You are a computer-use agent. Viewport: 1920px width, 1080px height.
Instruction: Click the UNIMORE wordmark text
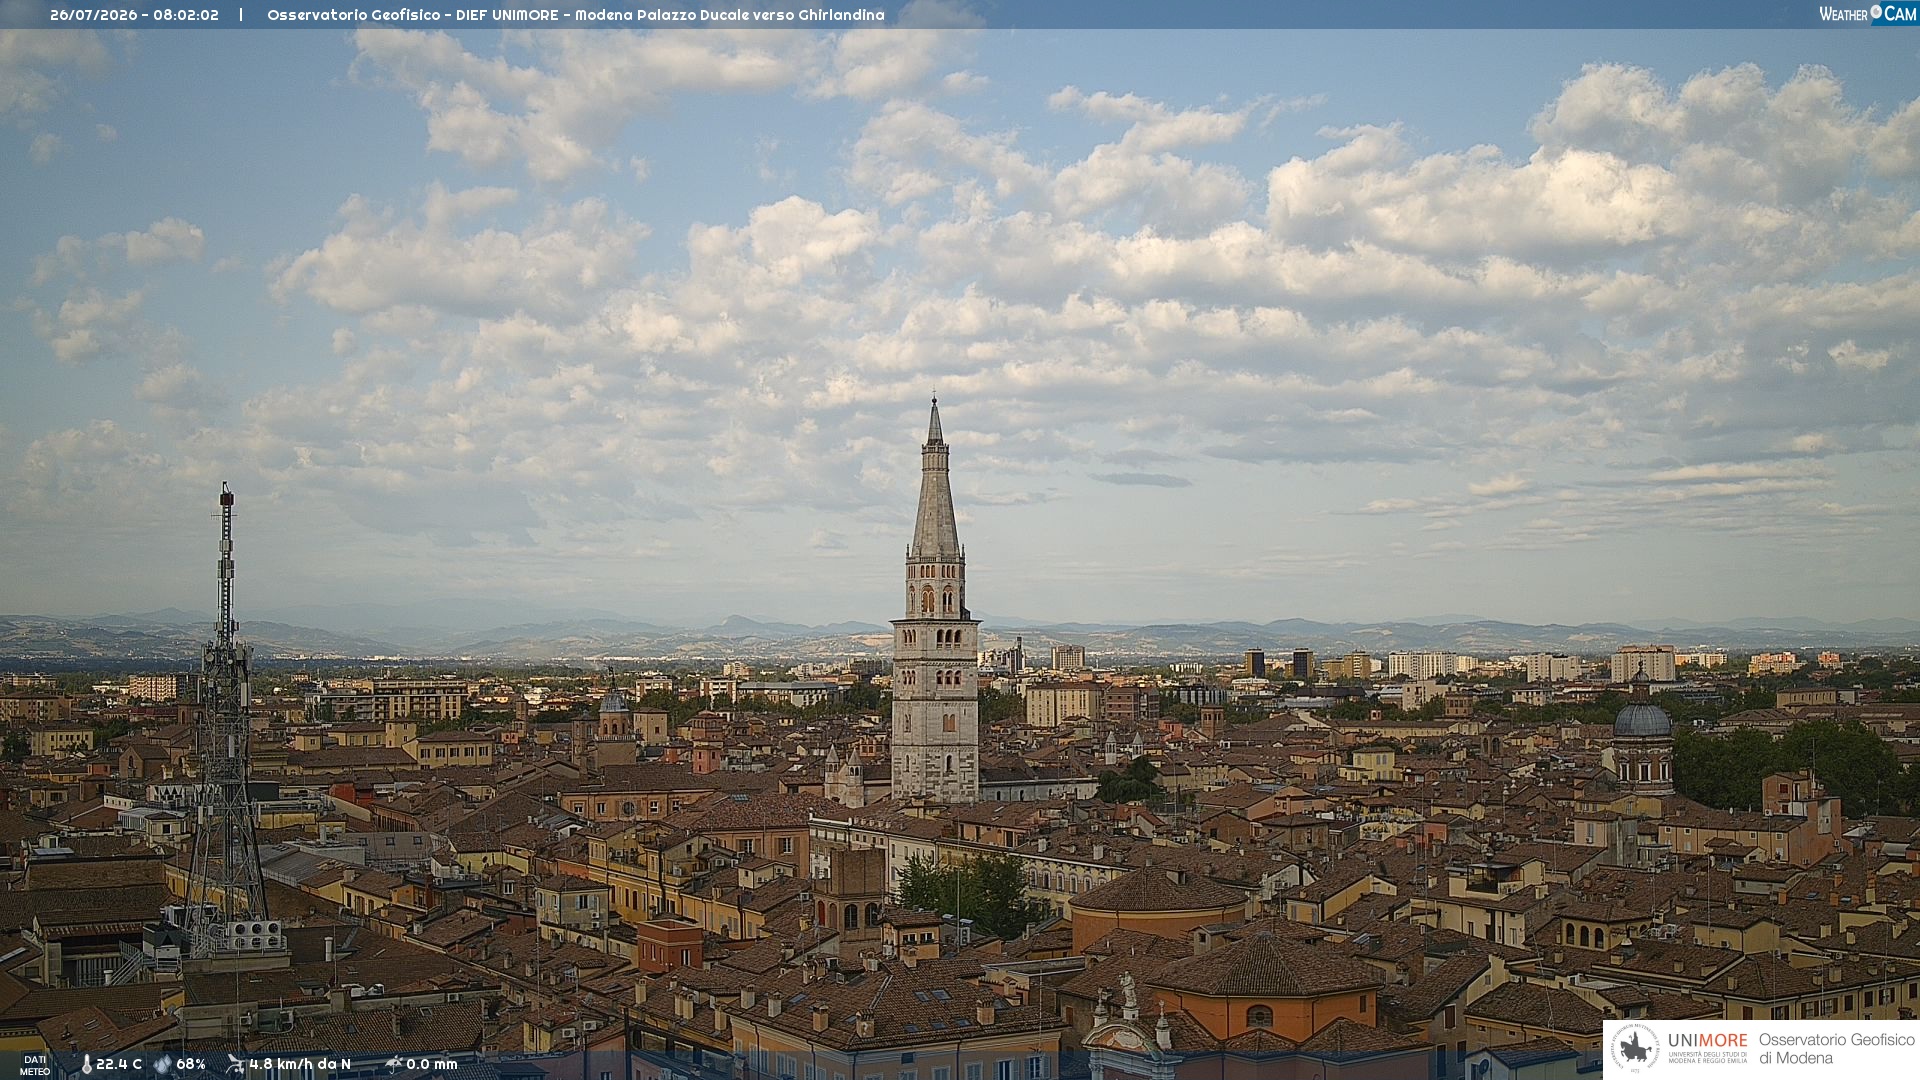coord(1707,1041)
